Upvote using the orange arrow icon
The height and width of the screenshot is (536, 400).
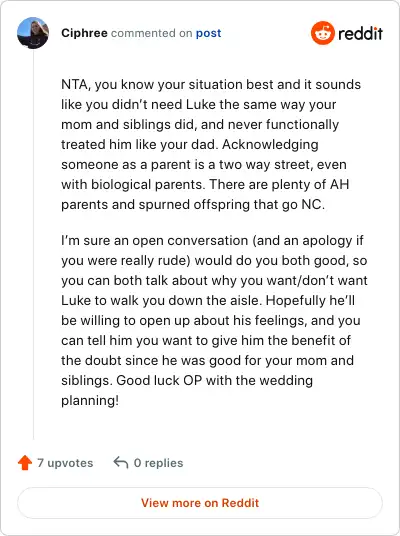(25, 463)
